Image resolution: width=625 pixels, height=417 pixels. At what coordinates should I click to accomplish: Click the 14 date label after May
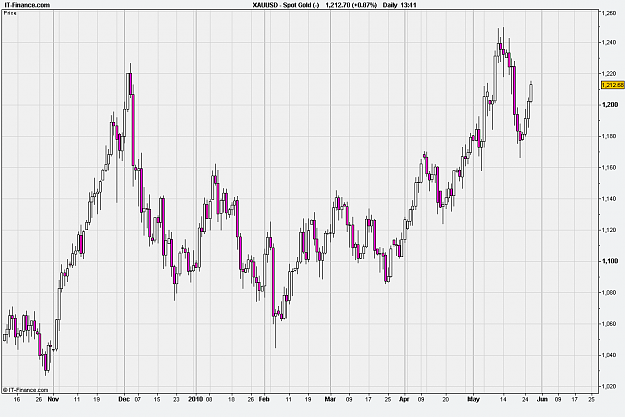coord(503,399)
